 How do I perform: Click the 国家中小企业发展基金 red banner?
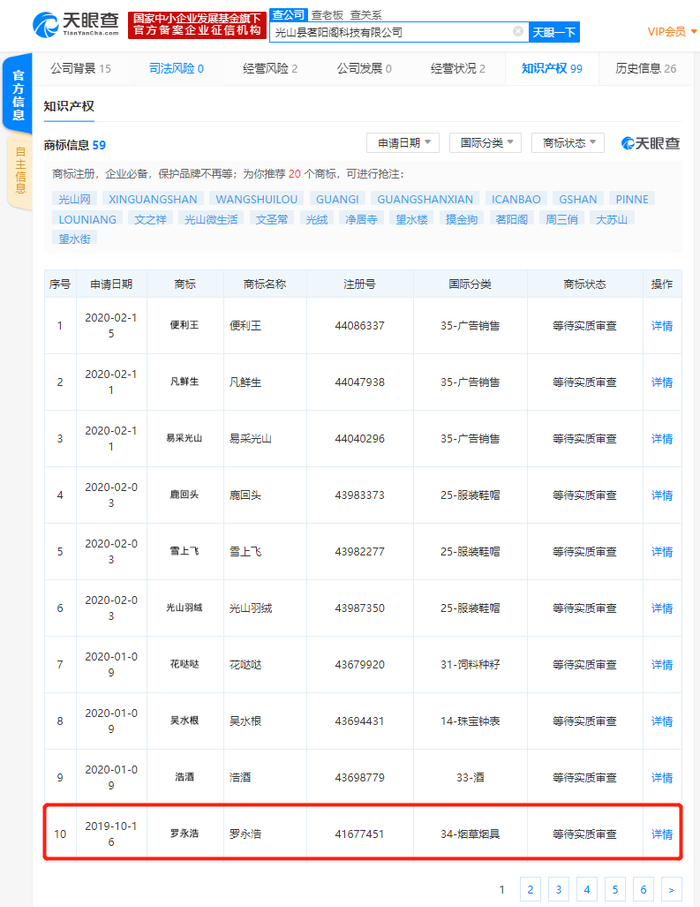197,25
